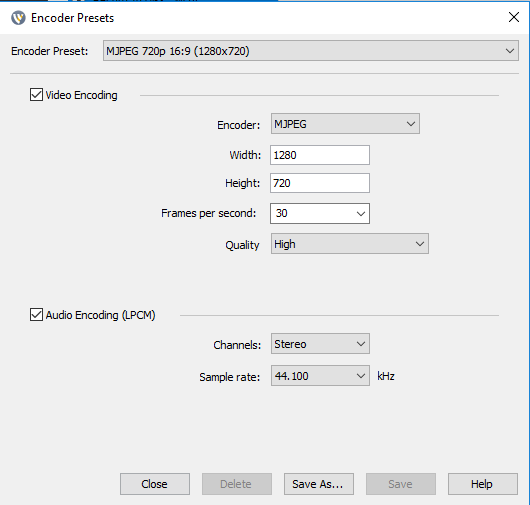The width and height of the screenshot is (530, 505).
Task: Click the Encoder Presets app icon in title bar
Action: click(x=18, y=18)
